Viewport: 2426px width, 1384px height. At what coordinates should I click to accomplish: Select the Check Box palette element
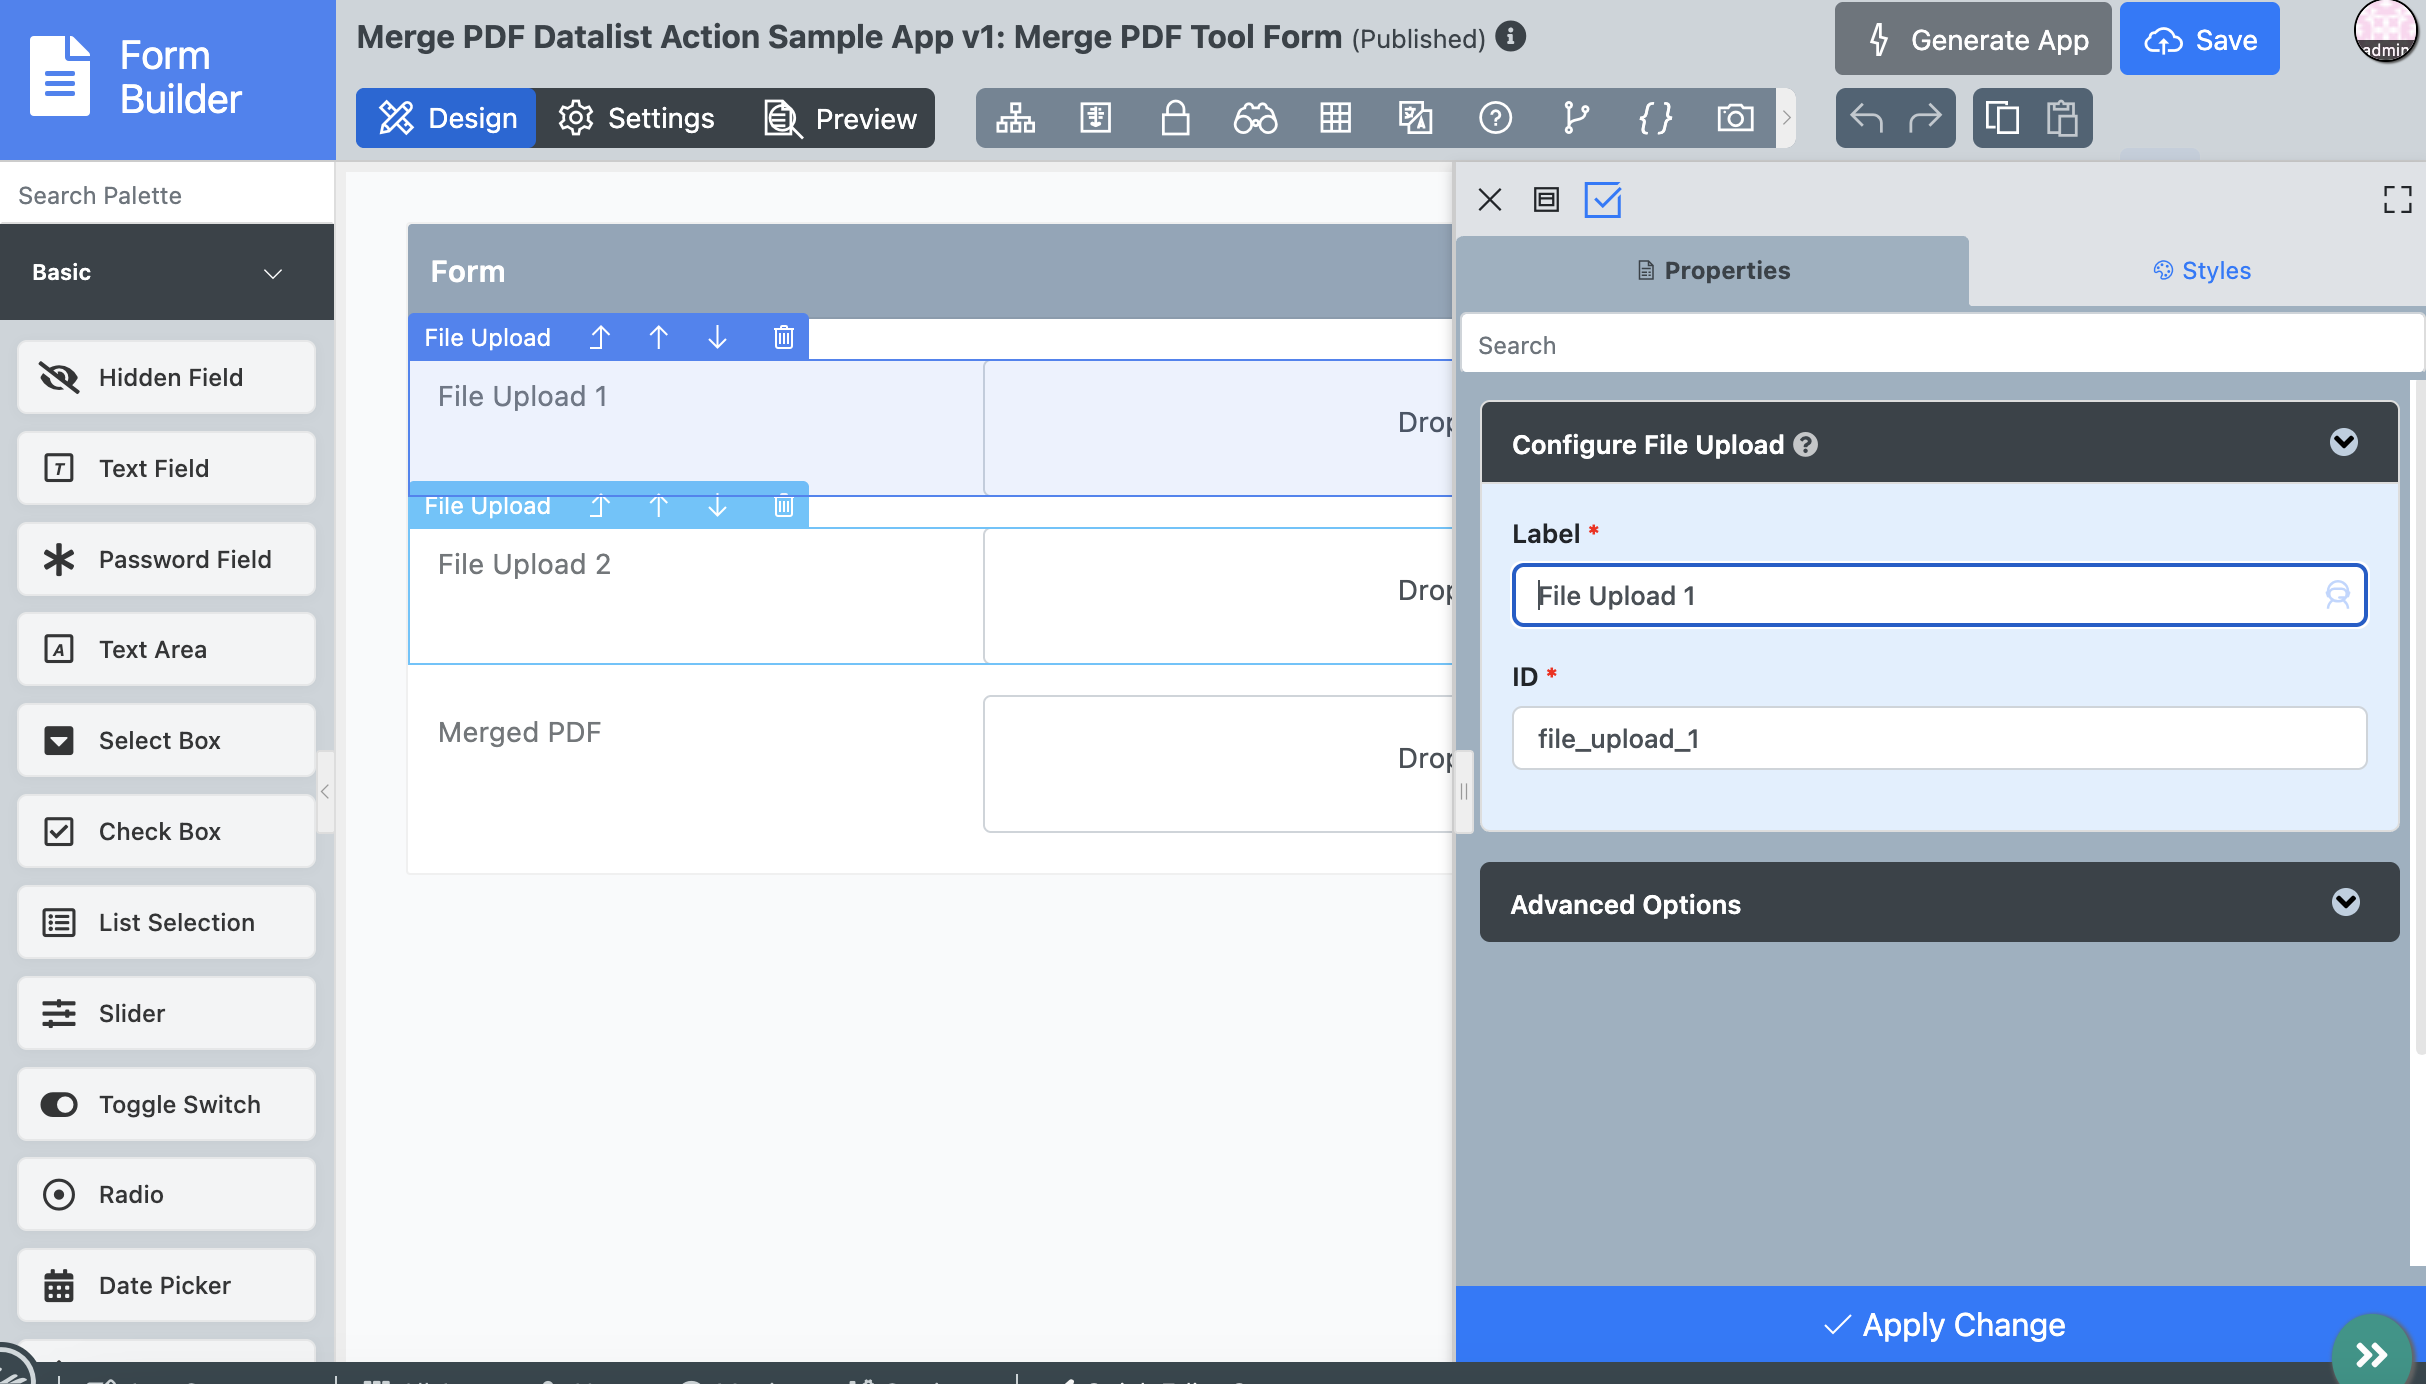[166, 831]
